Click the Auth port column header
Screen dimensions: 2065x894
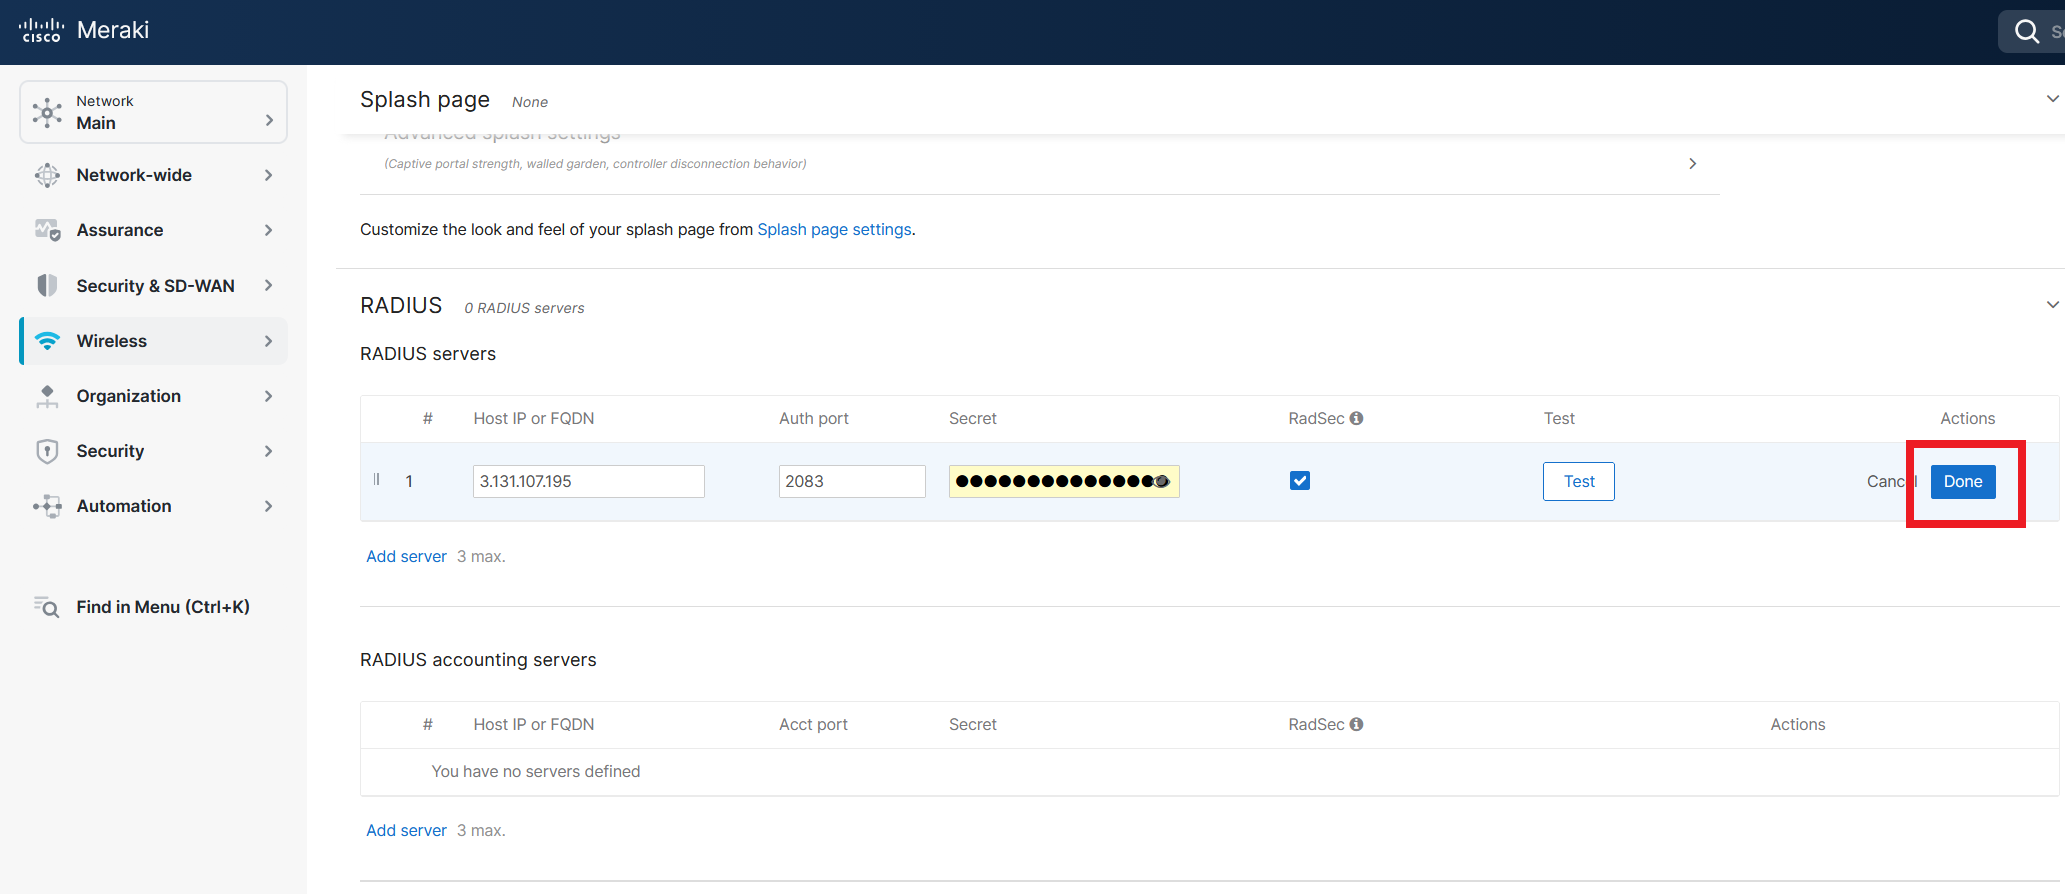pyautogui.click(x=814, y=418)
